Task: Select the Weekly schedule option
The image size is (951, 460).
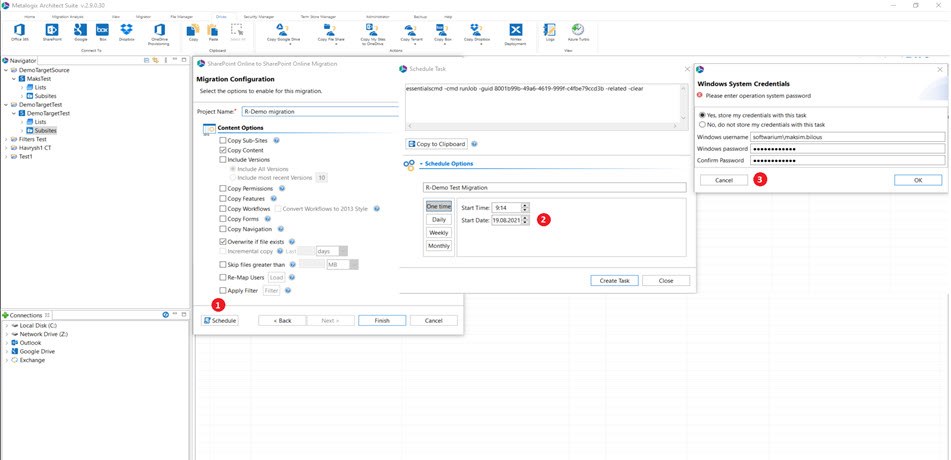Action: point(439,233)
